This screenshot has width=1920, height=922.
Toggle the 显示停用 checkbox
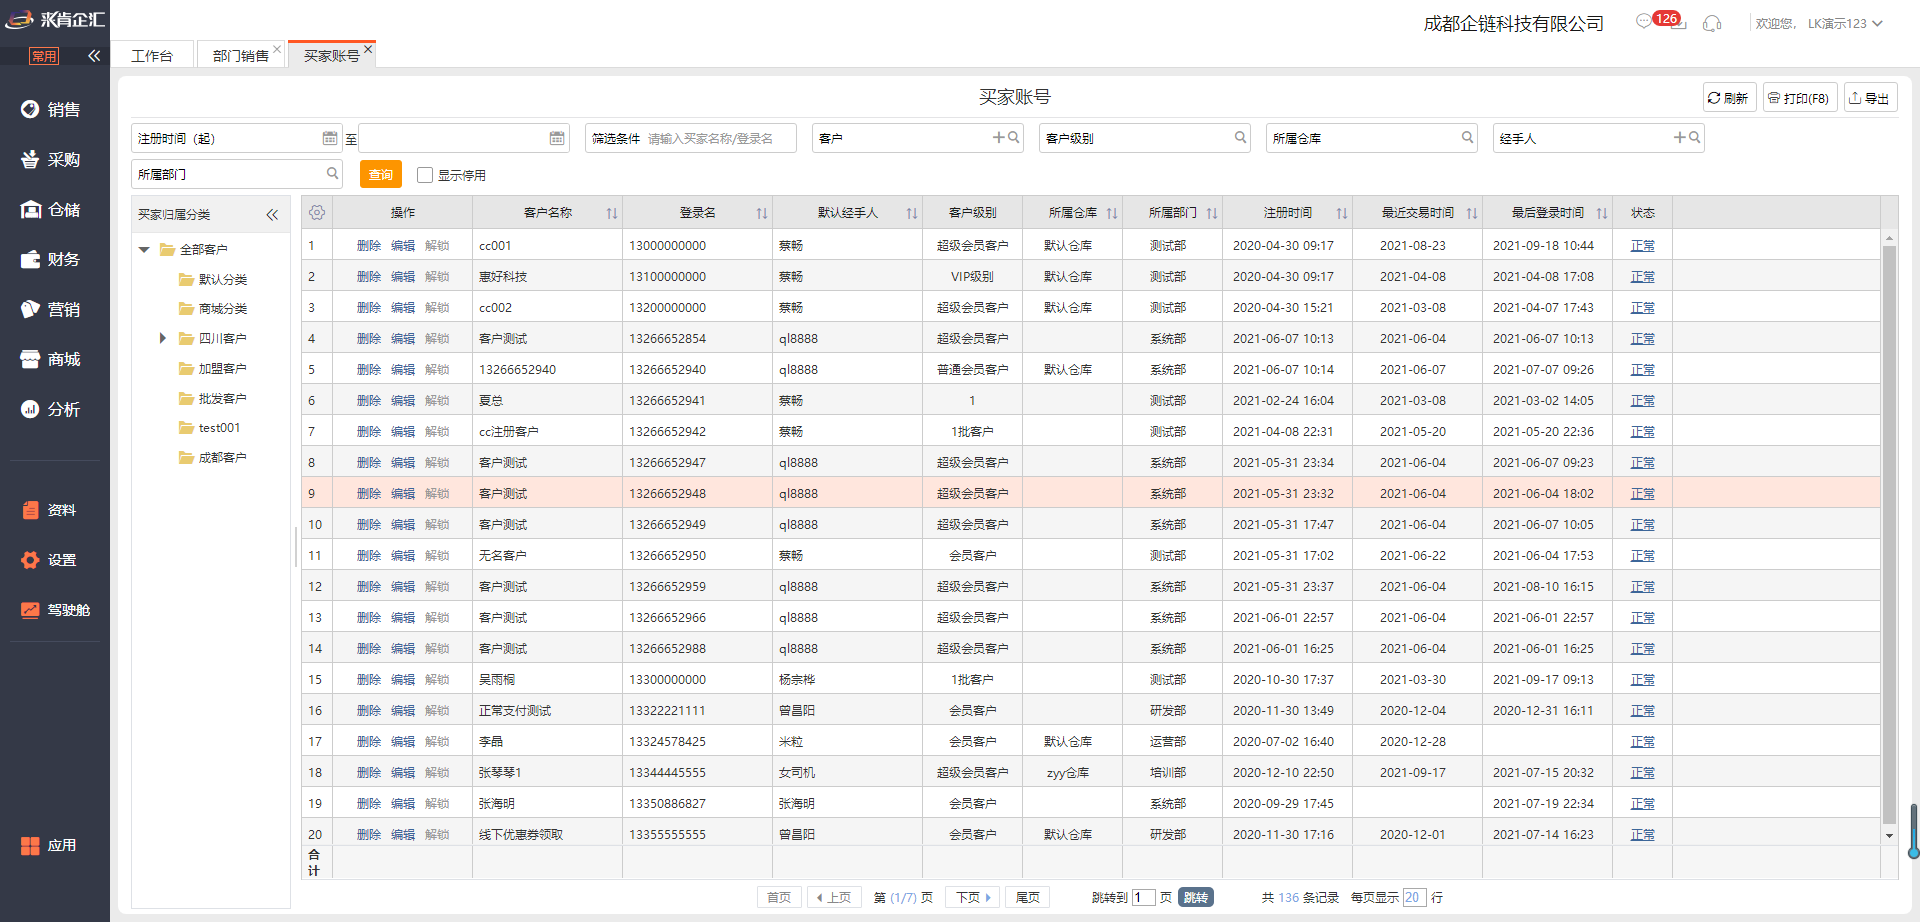coord(425,175)
